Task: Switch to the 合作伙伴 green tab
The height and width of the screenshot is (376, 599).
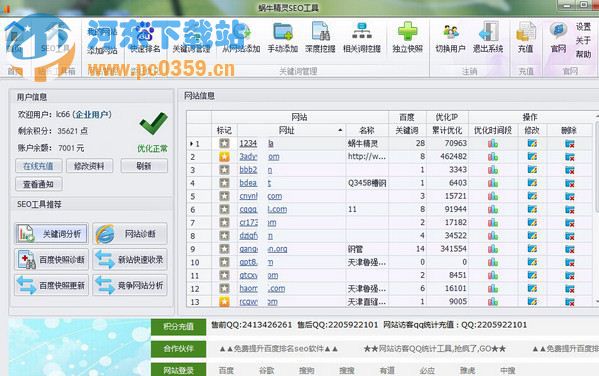Action: (178, 348)
